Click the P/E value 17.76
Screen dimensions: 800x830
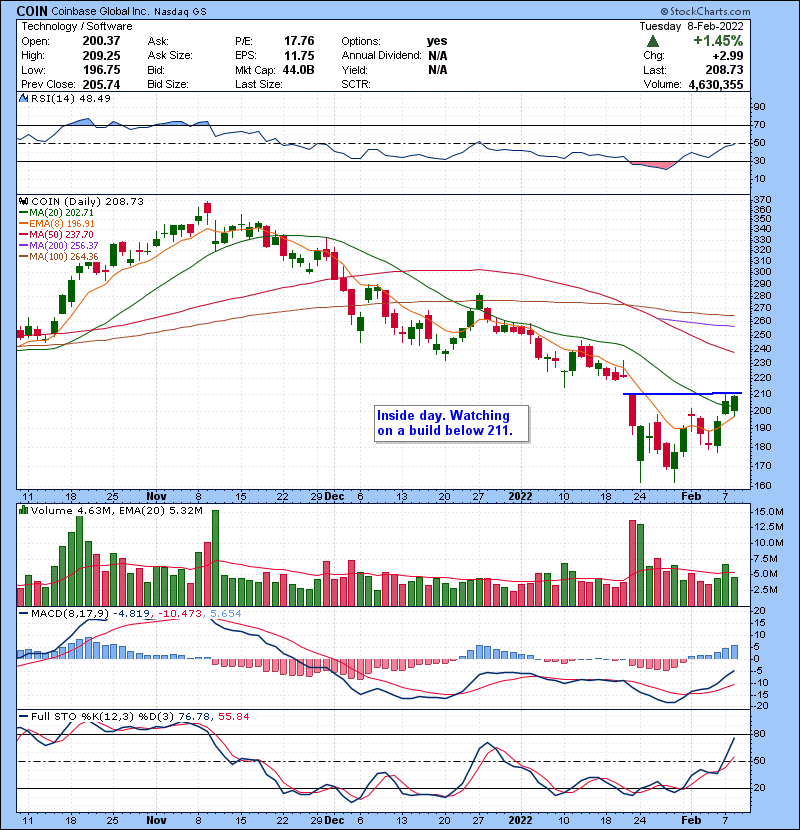299,41
